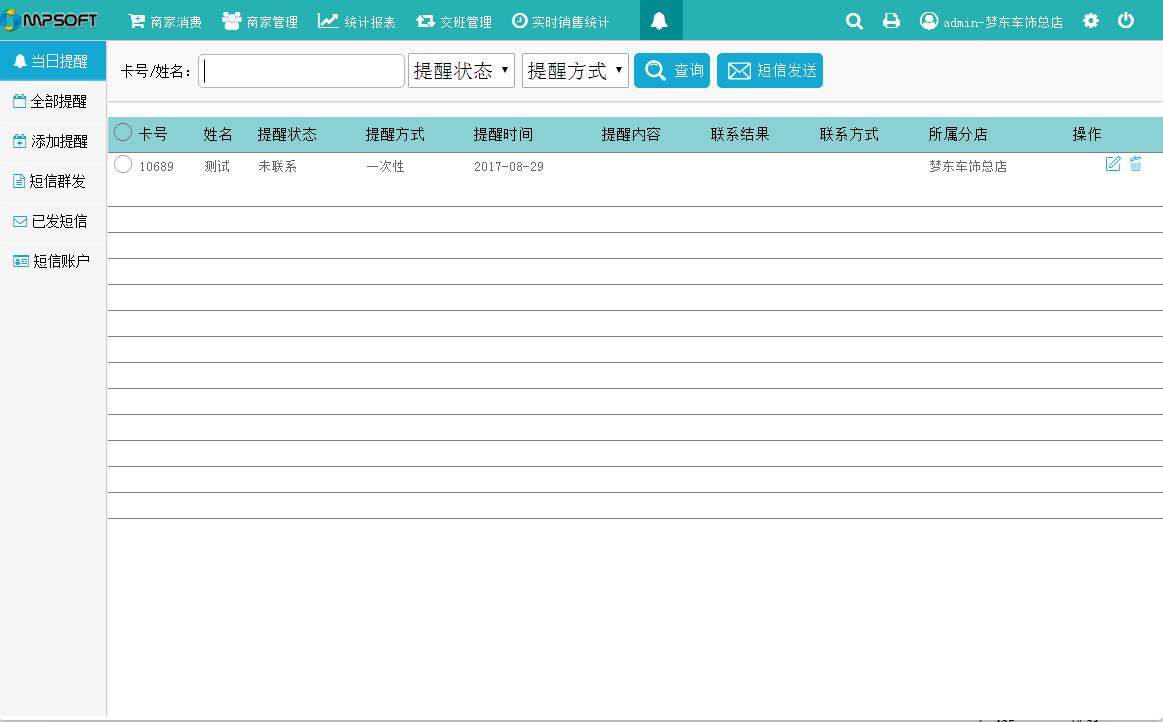Click the admin user avatar icon
Viewport: 1163px width, 722px height.
click(x=929, y=21)
